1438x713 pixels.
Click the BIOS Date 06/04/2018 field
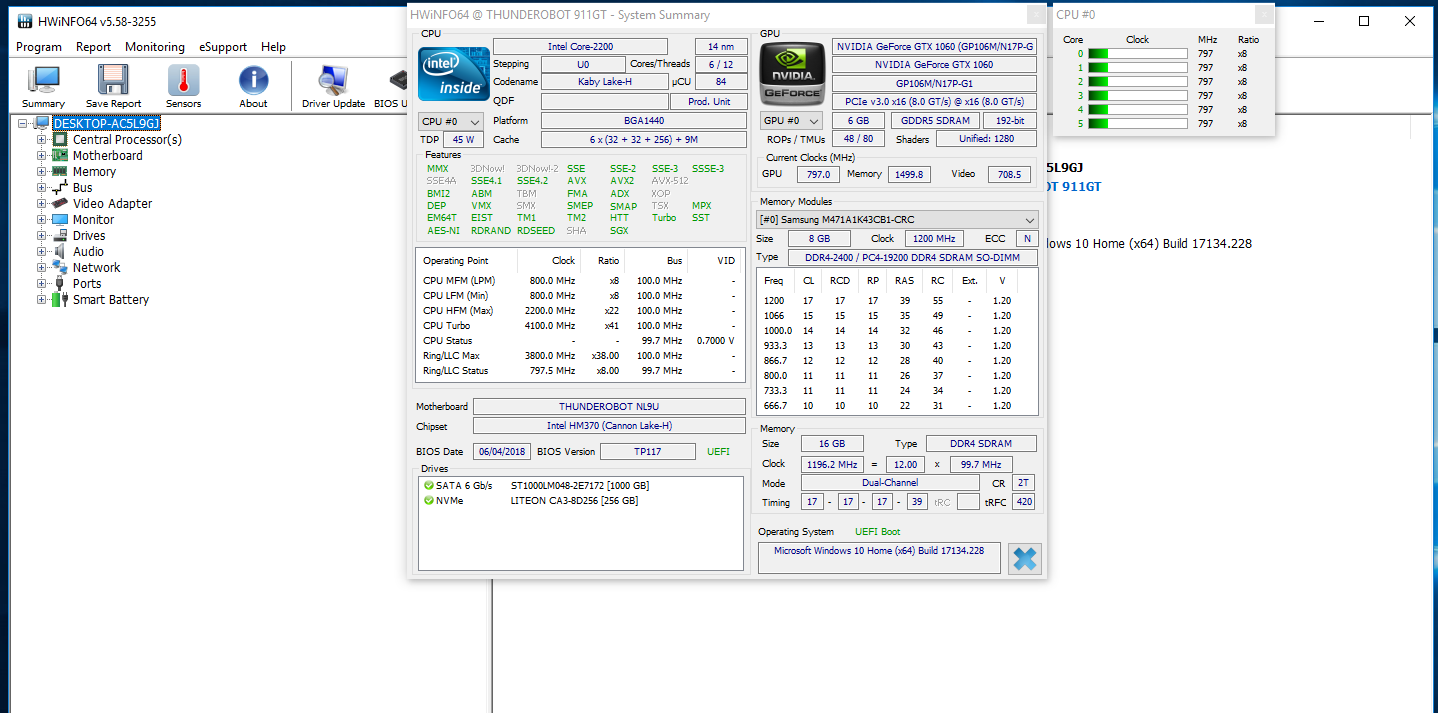(x=501, y=452)
